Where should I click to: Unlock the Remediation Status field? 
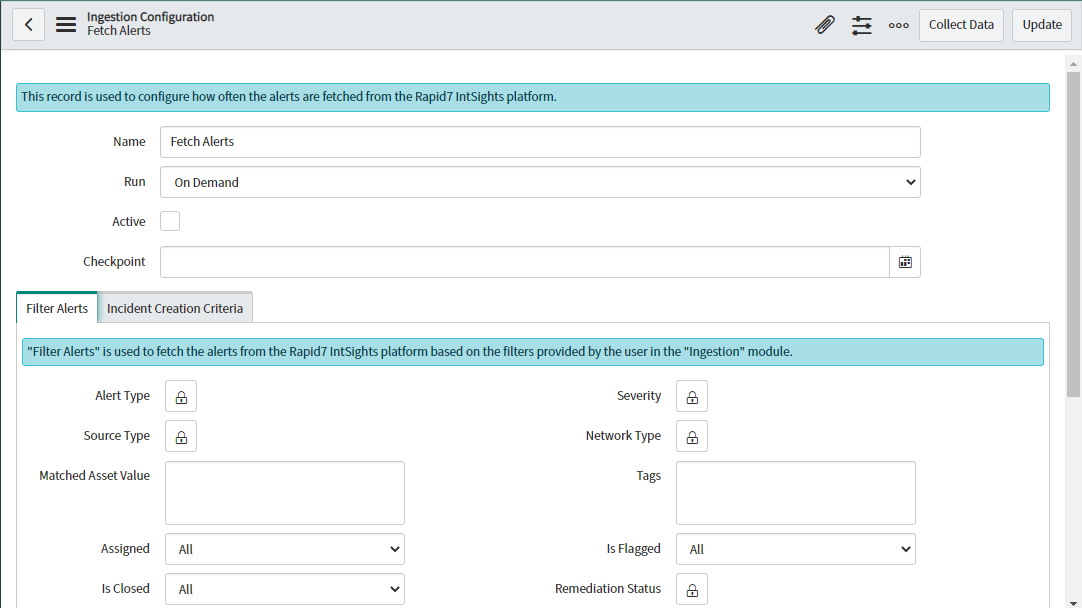pos(692,589)
